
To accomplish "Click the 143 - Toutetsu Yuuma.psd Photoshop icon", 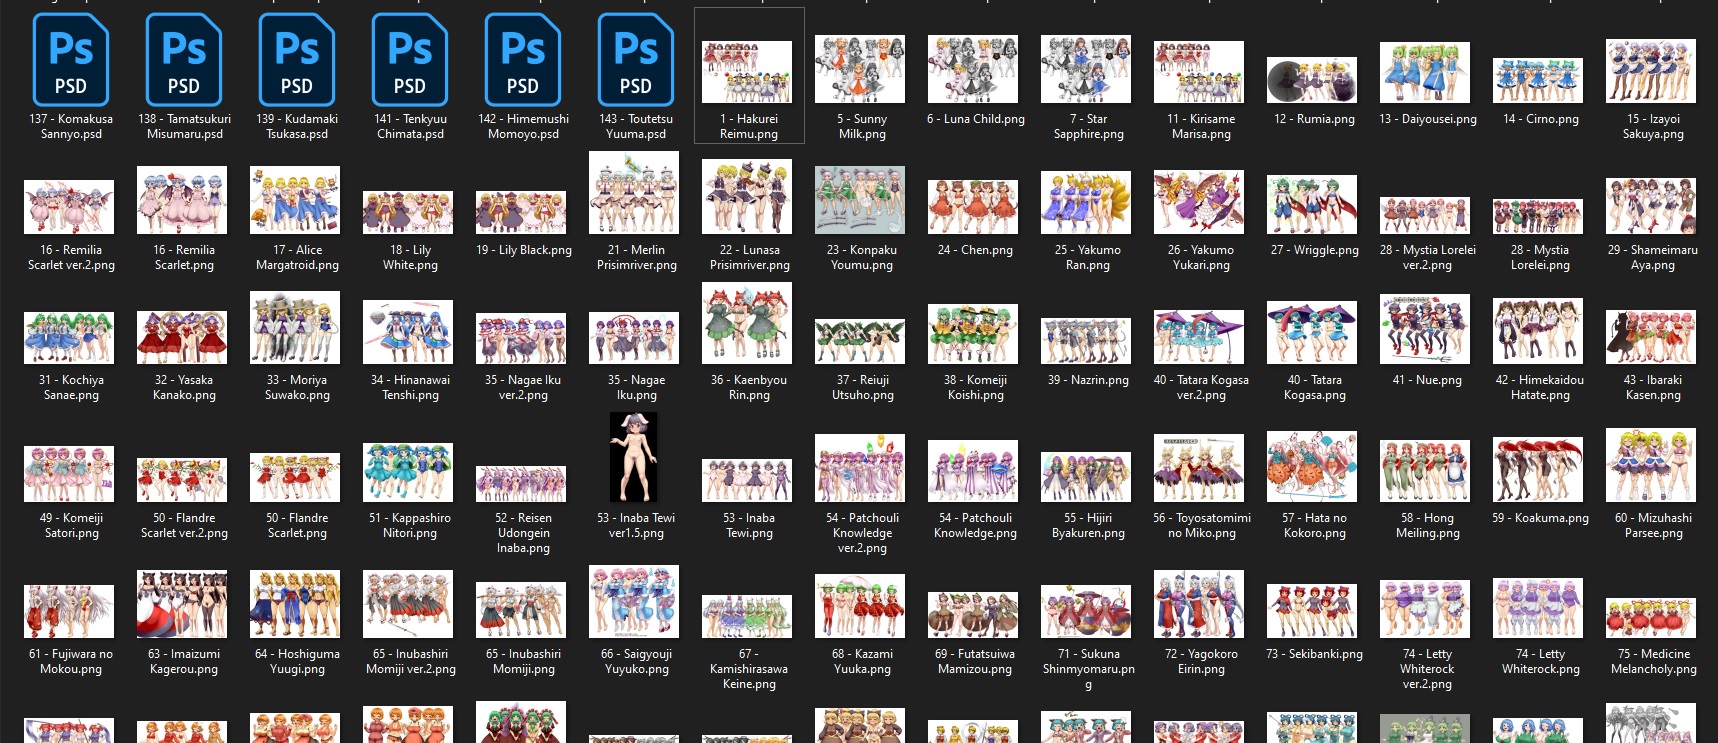I will tap(636, 60).
